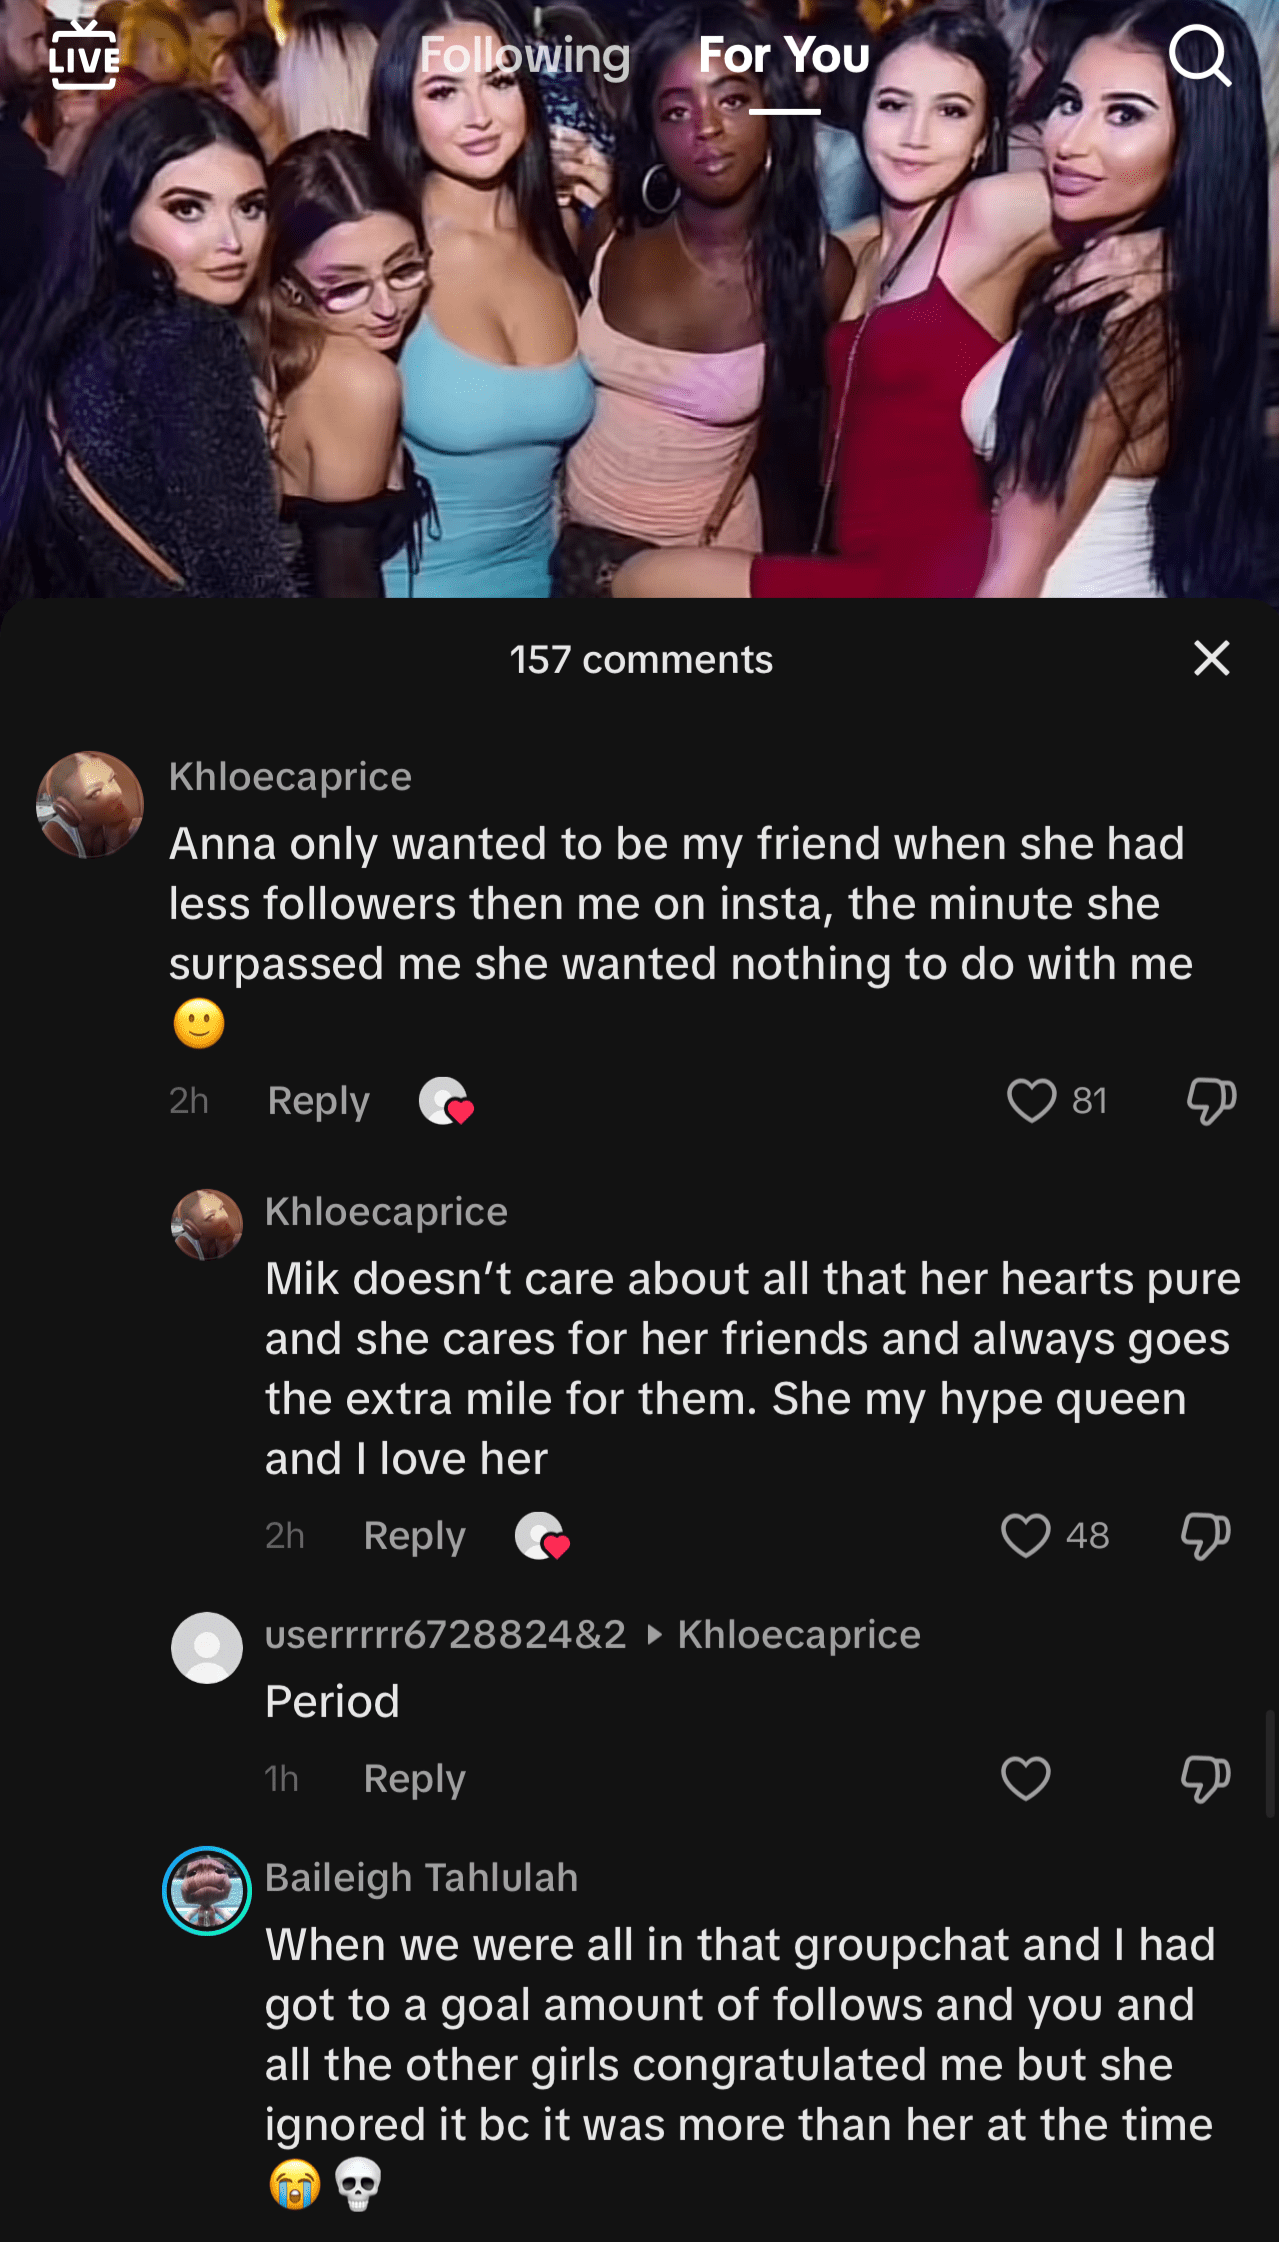Select the For You tab
This screenshot has height=2242, width=1279.
click(x=784, y=55)
